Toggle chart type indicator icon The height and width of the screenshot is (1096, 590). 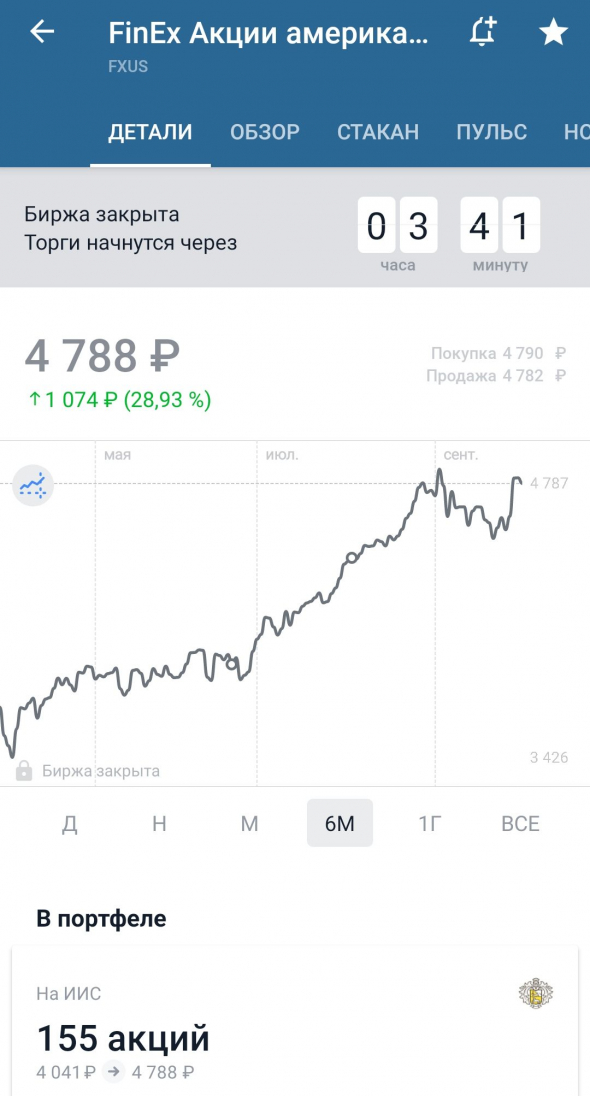click(33, 484)
